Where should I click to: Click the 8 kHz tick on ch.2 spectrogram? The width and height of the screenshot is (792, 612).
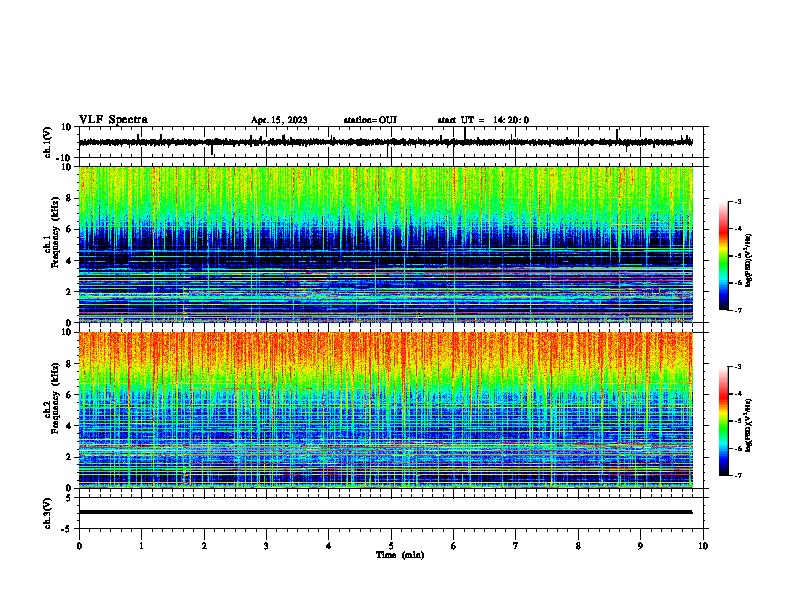click(x=69, y=364)
